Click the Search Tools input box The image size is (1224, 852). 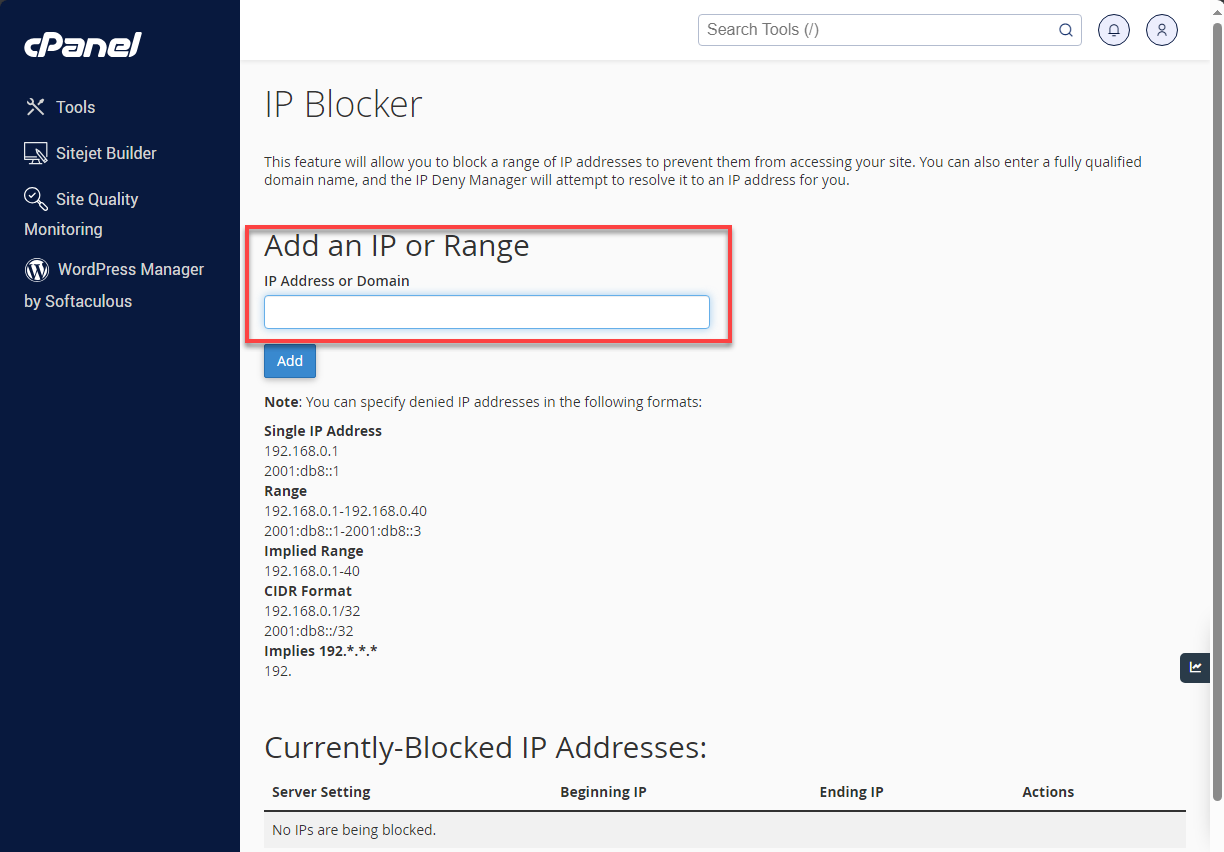tap(880, 30)
